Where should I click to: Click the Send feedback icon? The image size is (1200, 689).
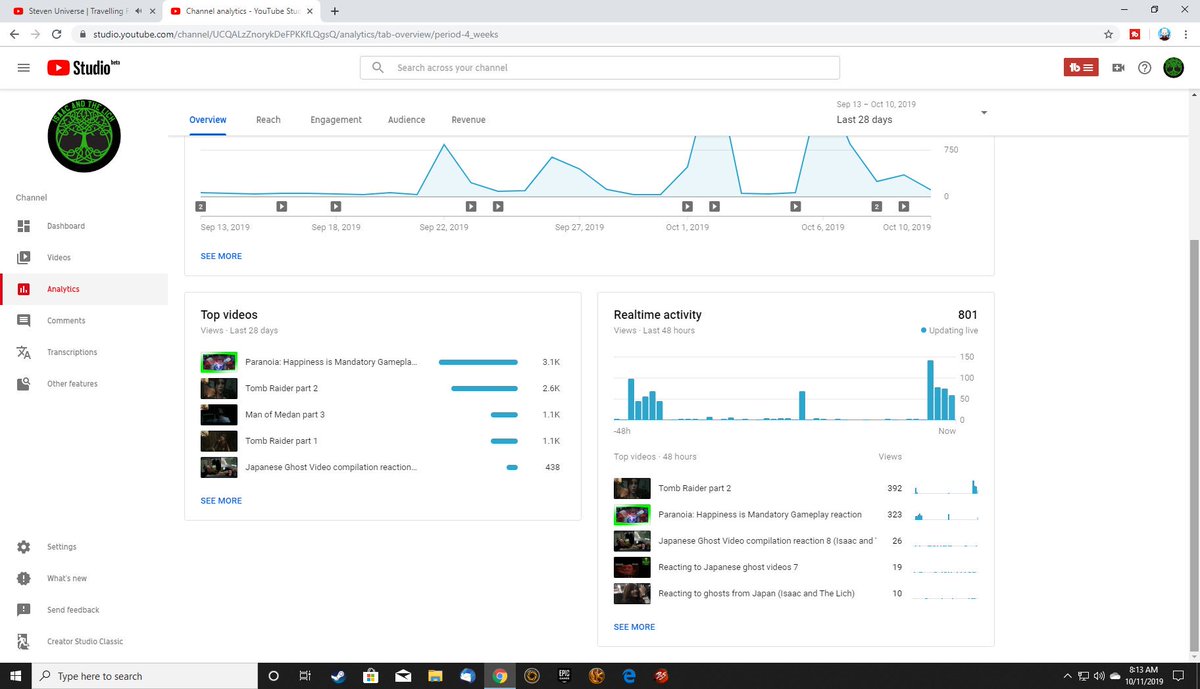[x=24, y=610]
